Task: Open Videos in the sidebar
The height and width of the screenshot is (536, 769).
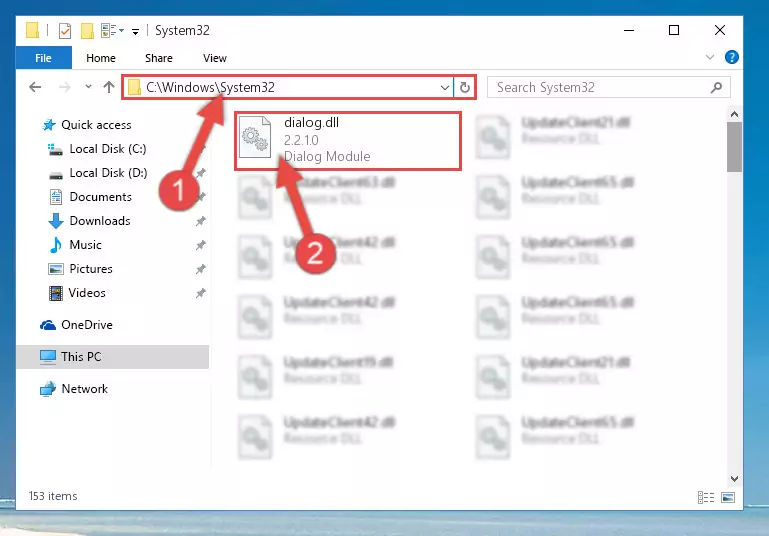Action: 87,293
